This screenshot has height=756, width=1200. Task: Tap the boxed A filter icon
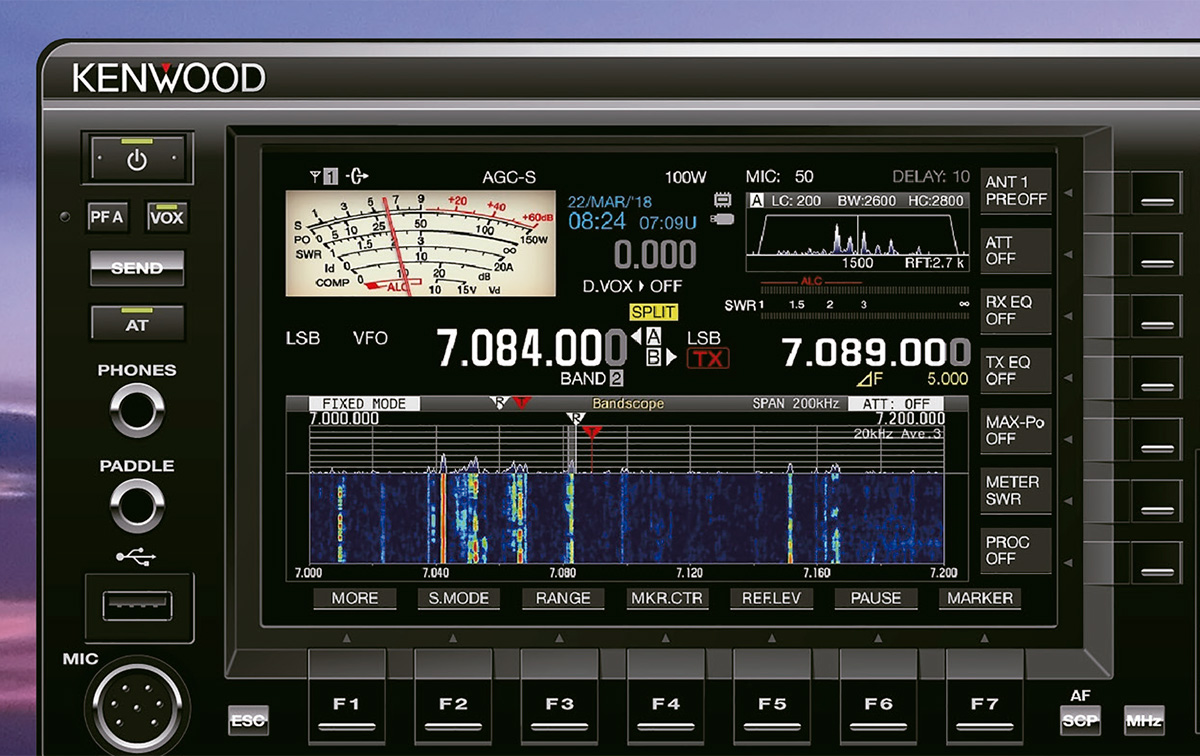pos(756,201)
